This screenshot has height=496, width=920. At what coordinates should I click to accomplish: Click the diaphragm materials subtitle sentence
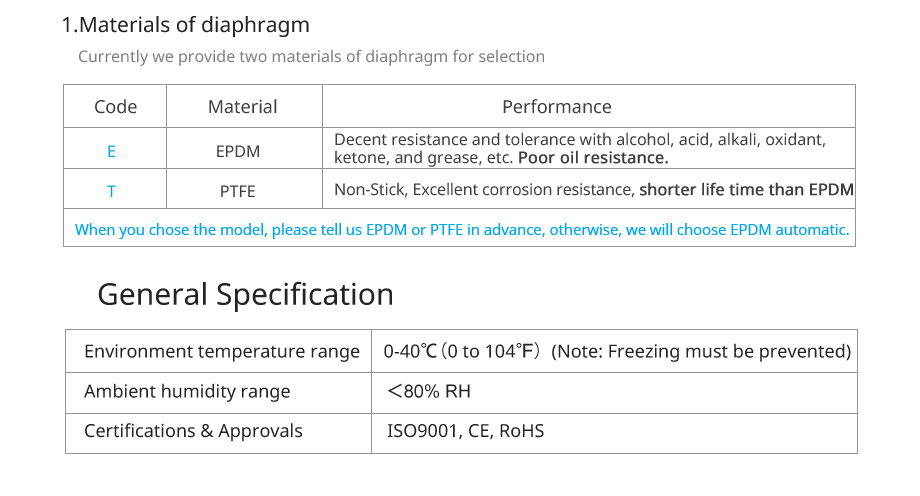311,56
